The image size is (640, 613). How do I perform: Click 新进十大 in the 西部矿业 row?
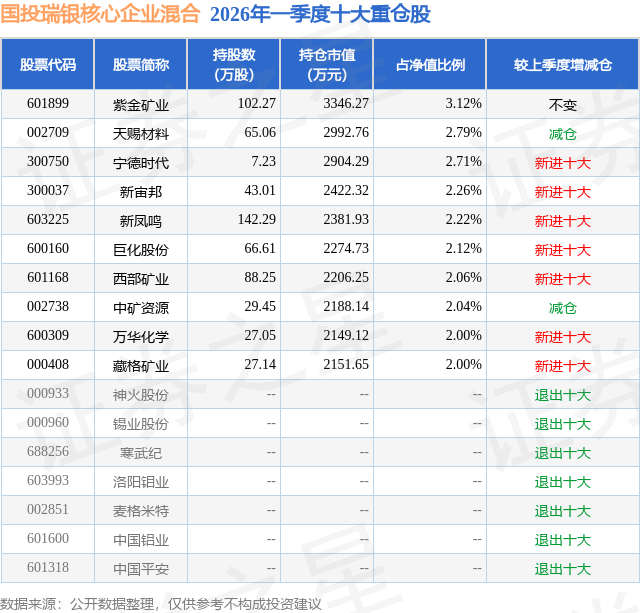tap(562, 278)
